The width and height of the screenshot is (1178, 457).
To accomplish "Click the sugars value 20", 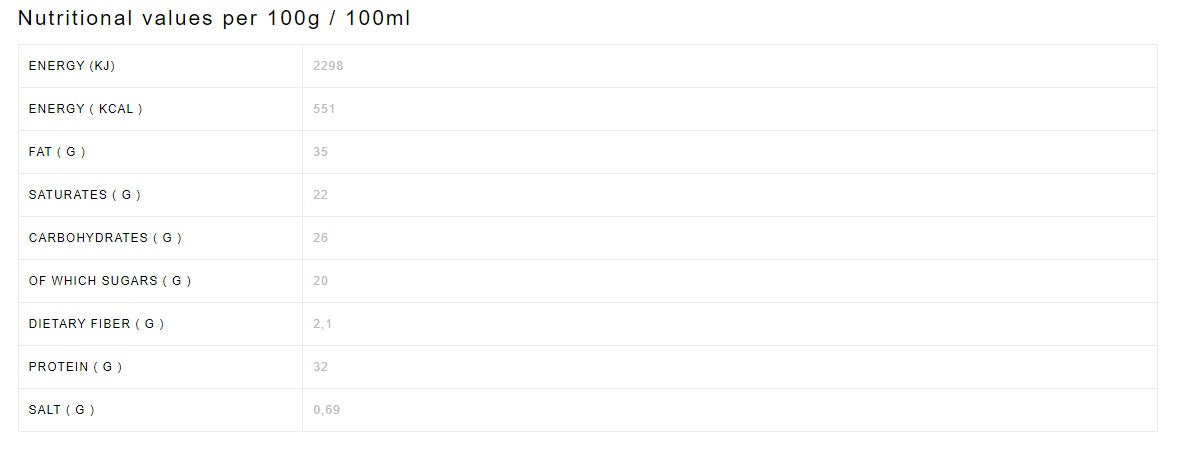I will point(321,280).
